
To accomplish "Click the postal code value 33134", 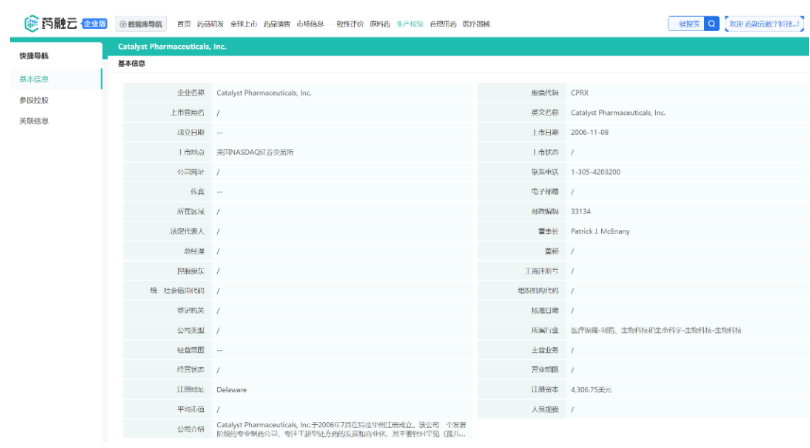I will (x=581, y=211).
